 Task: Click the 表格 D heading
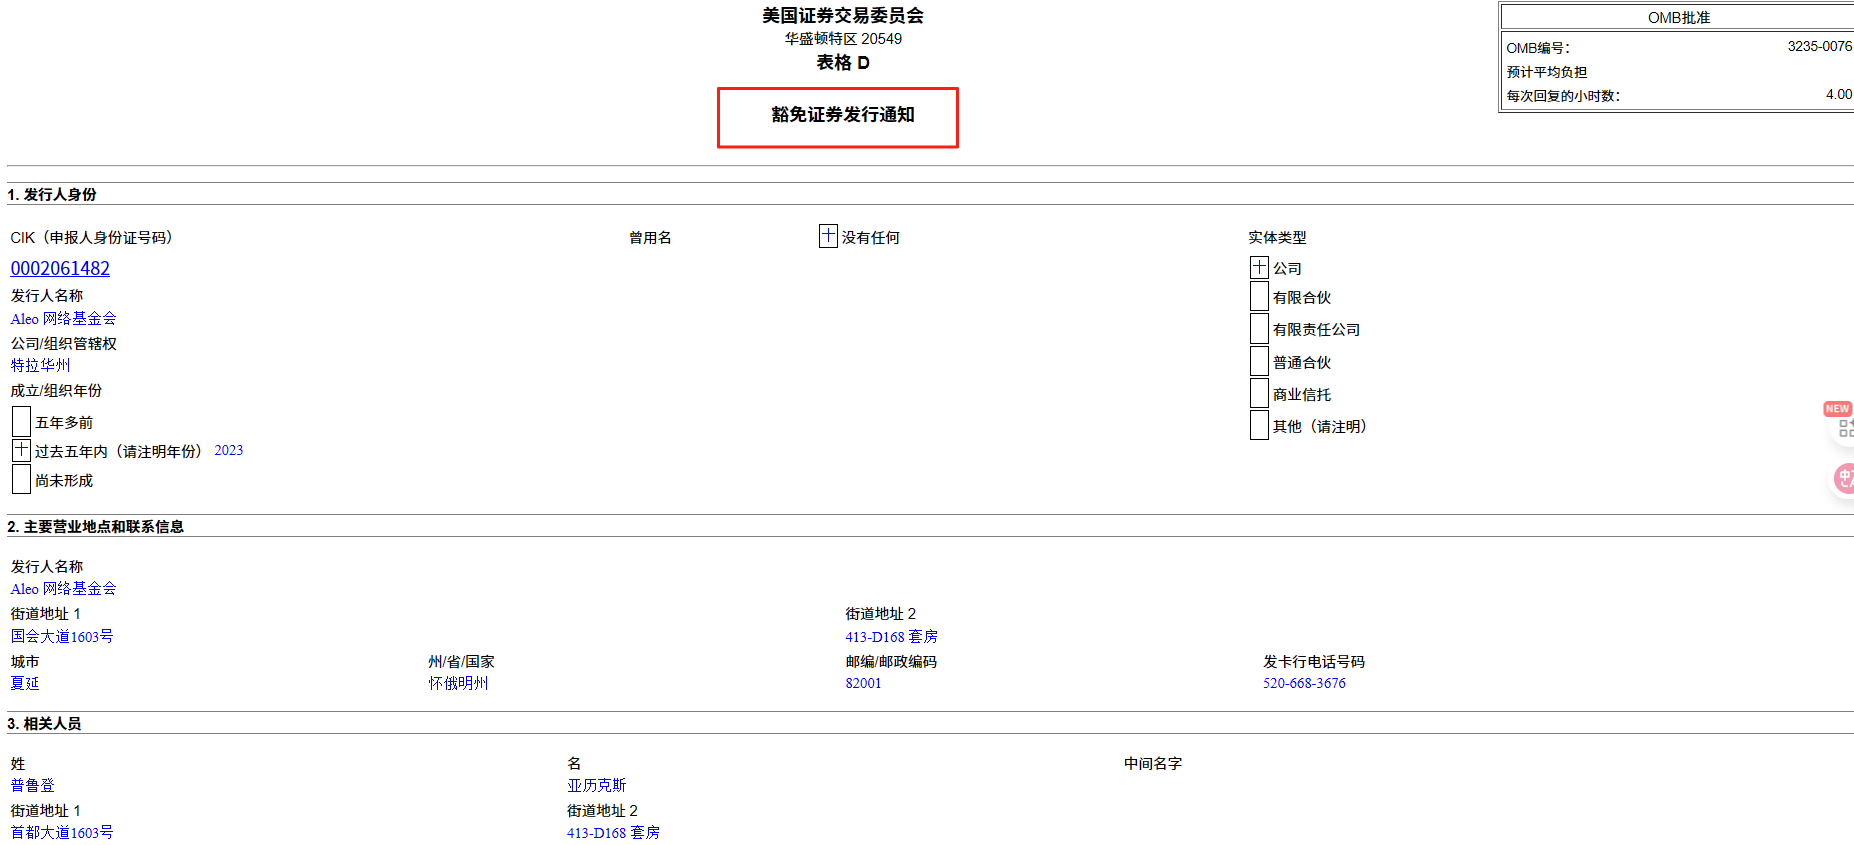[842, 62]
